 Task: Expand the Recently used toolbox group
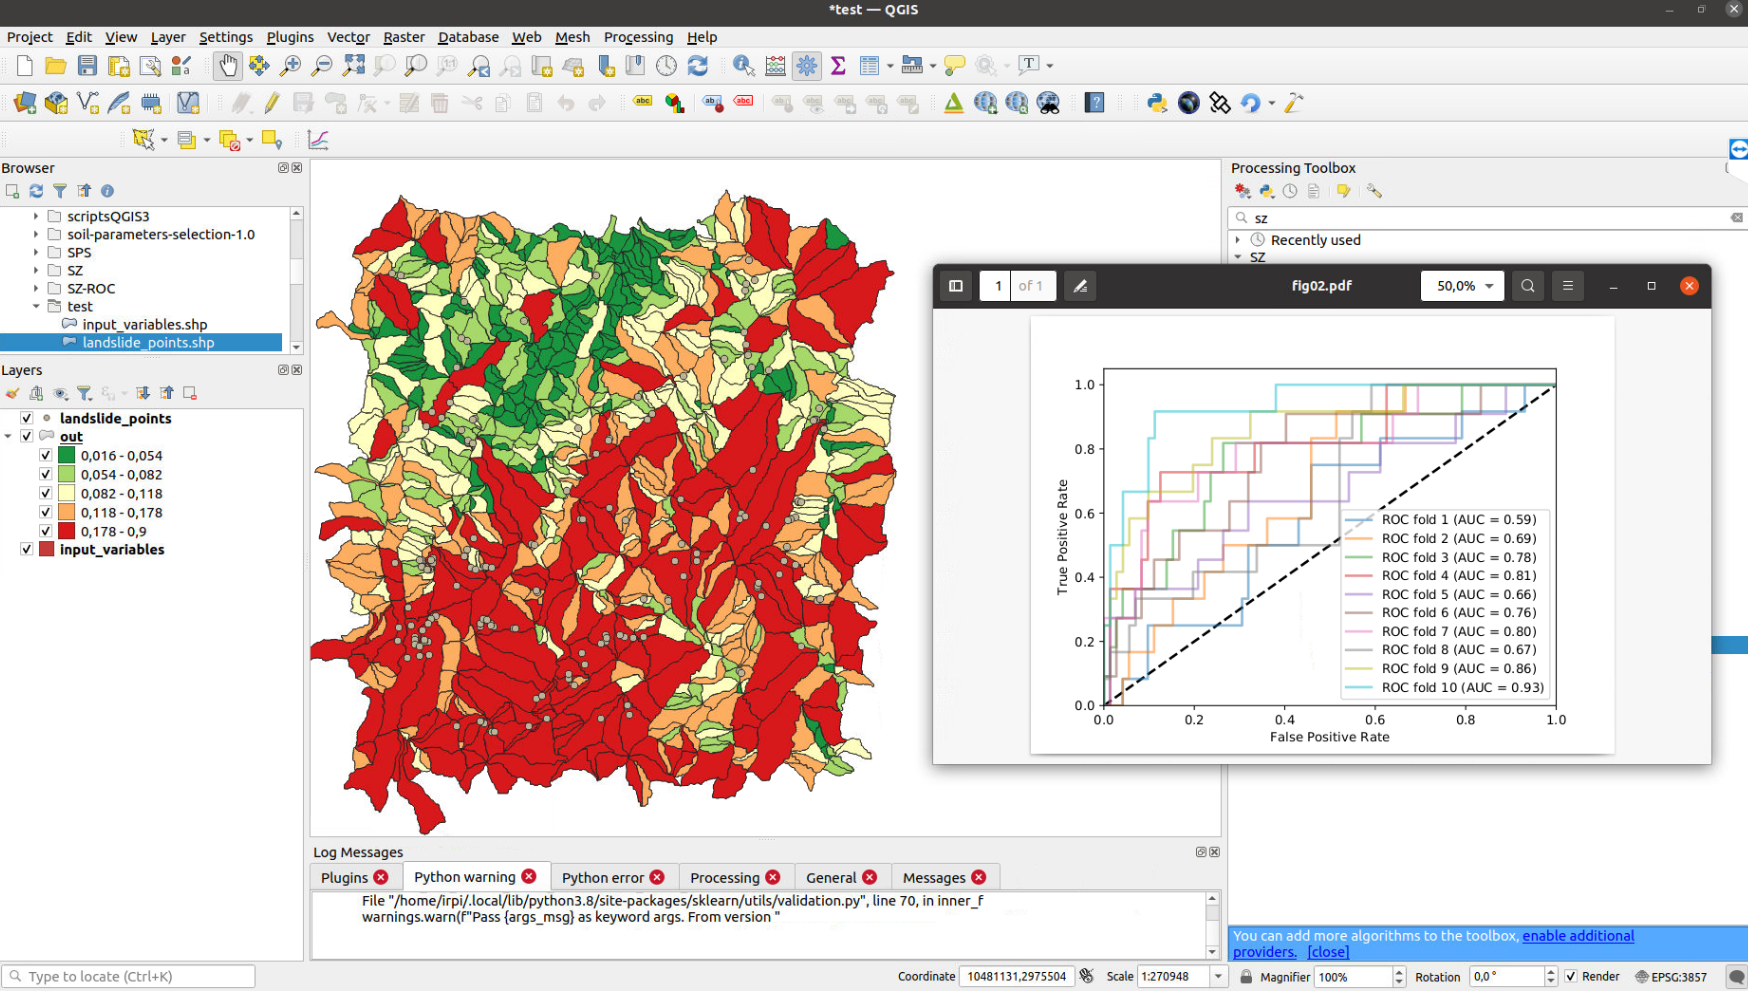1238,240
